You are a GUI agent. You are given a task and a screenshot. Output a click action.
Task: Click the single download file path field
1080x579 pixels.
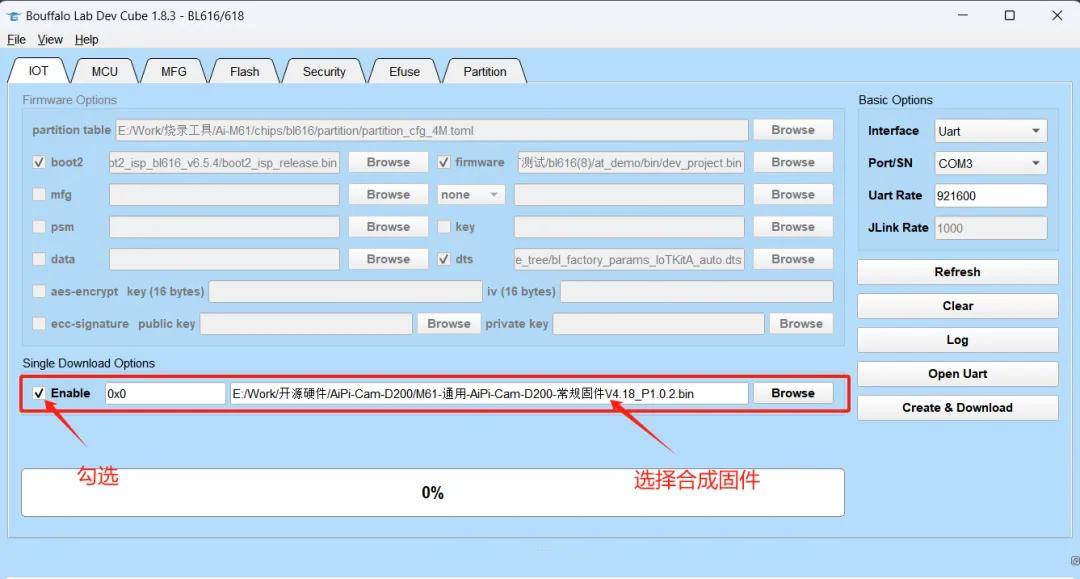pos(489,393)
